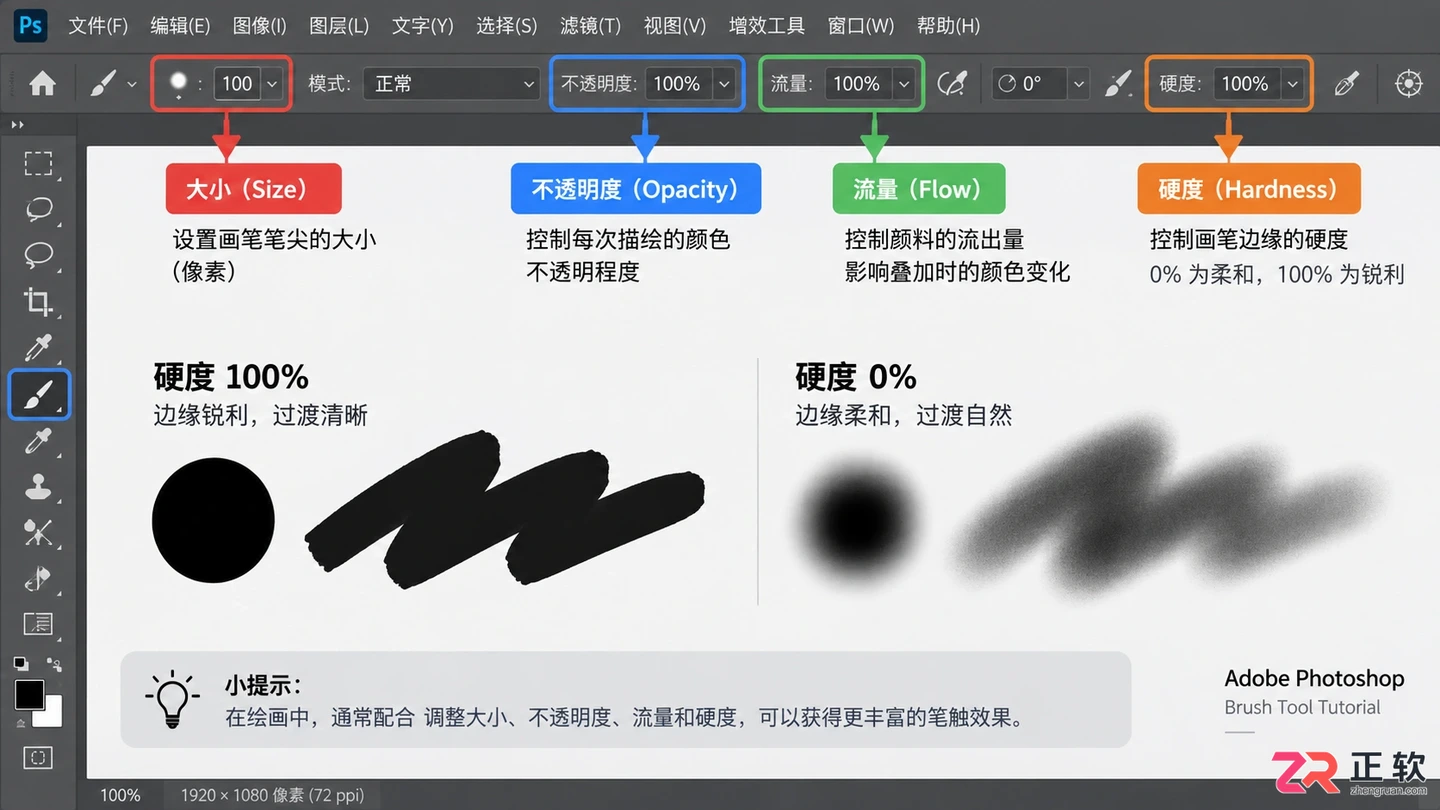Open the 流量 dropdown arrow
This screenshot has height=810, width=1440.
904,84
